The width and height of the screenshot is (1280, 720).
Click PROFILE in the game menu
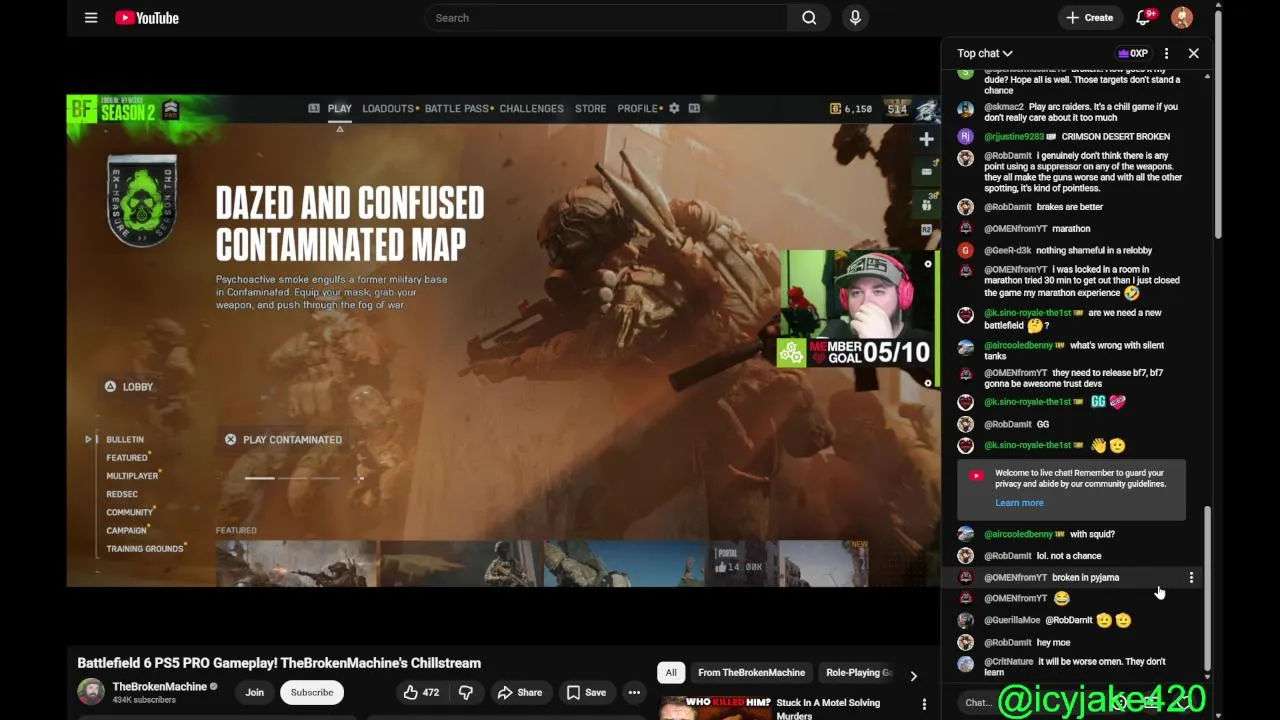click(x=638, y=109)
